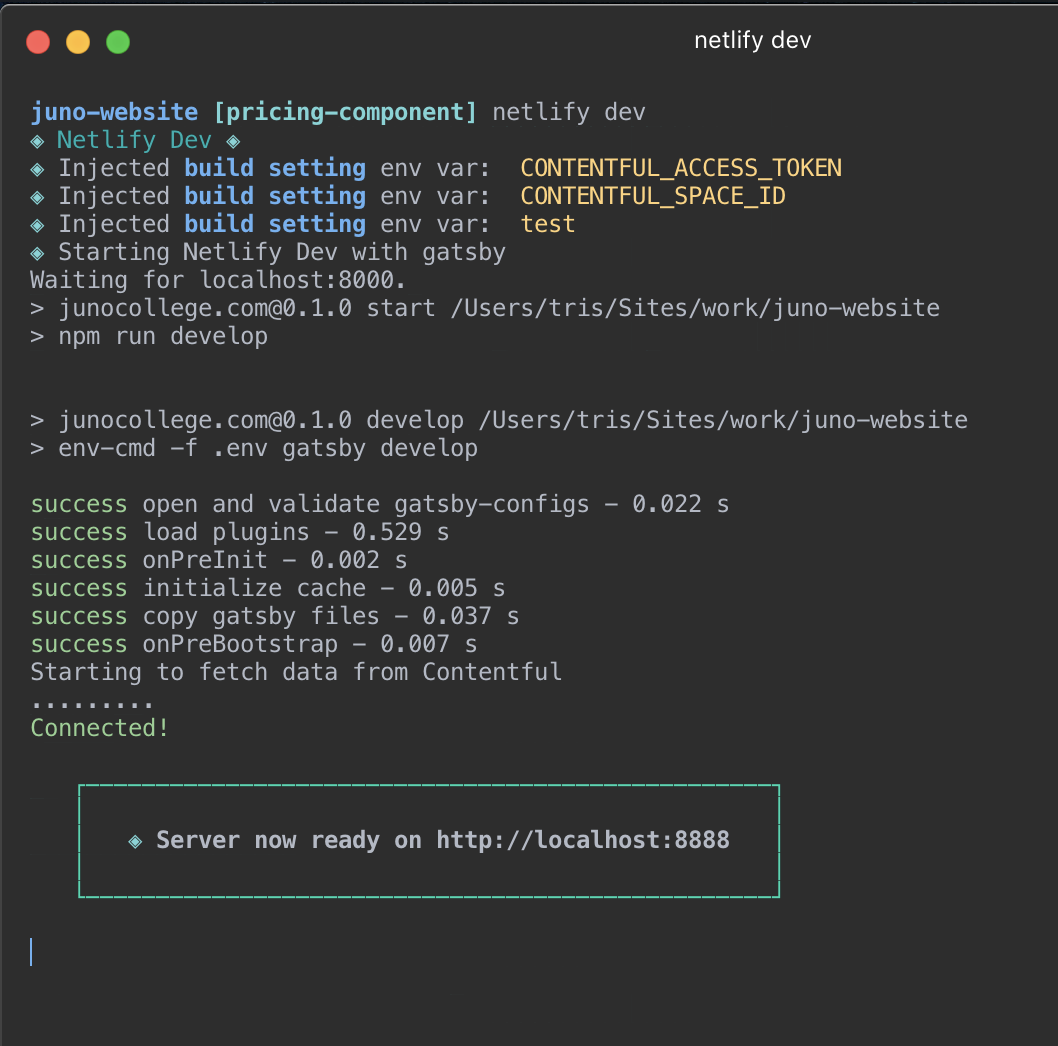Click the diamond icon before 'Netlify Dev'
Viewport: 1058px width, 1046px height.
point(38,141)
